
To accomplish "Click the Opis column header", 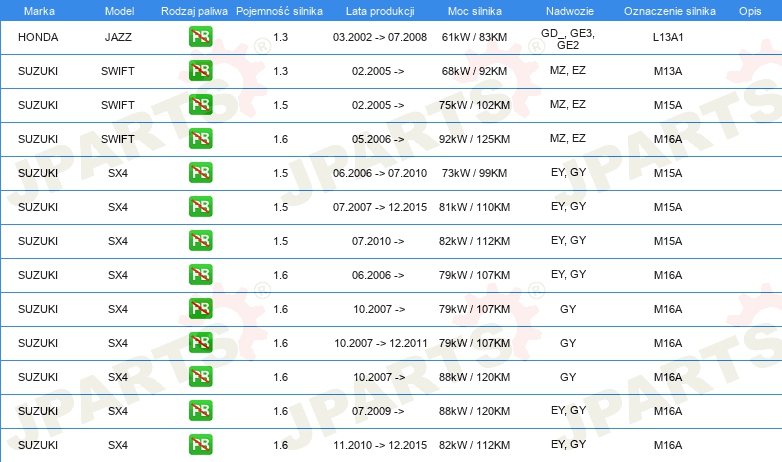I will pos(750,11).
